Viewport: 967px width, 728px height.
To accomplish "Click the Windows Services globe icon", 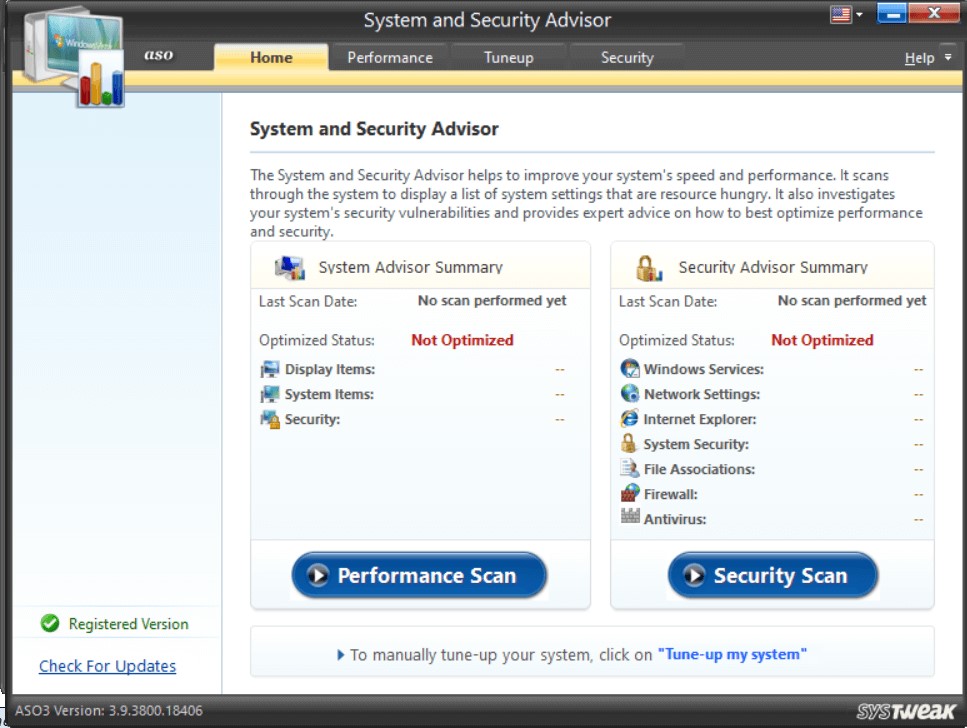I will point(630,369).
